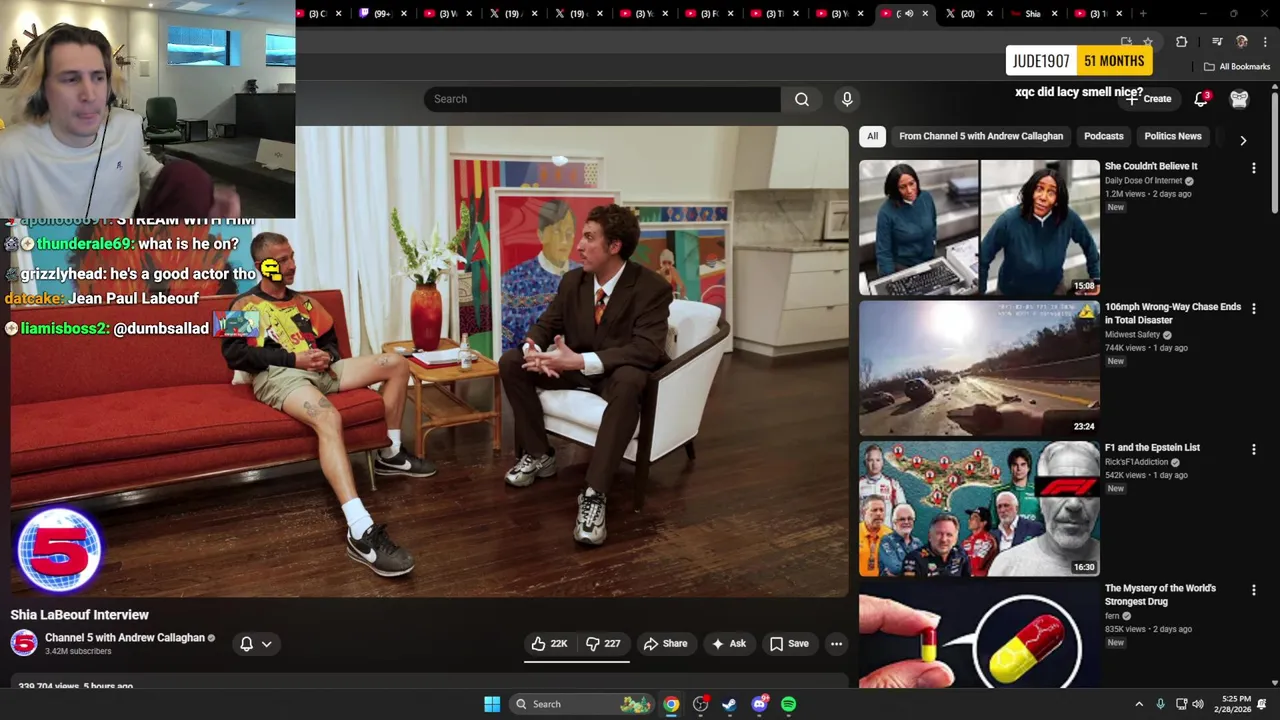Select the Politics News filter chip
The height and width of the screenshot is (720, 1280).
(x=1173, y=136)
